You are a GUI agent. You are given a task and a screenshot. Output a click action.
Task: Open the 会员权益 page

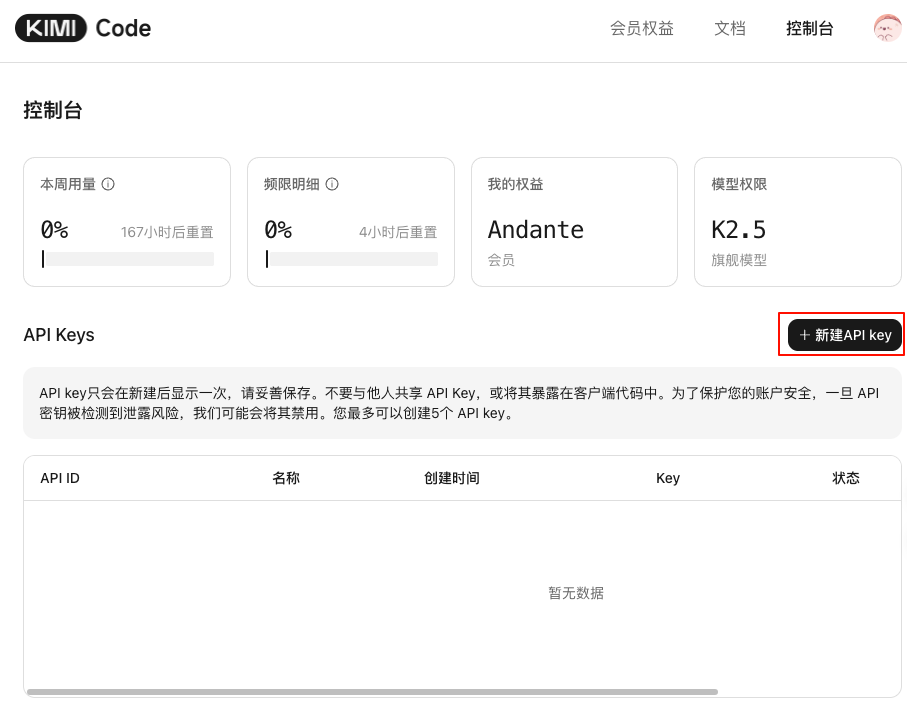point(641,28)
